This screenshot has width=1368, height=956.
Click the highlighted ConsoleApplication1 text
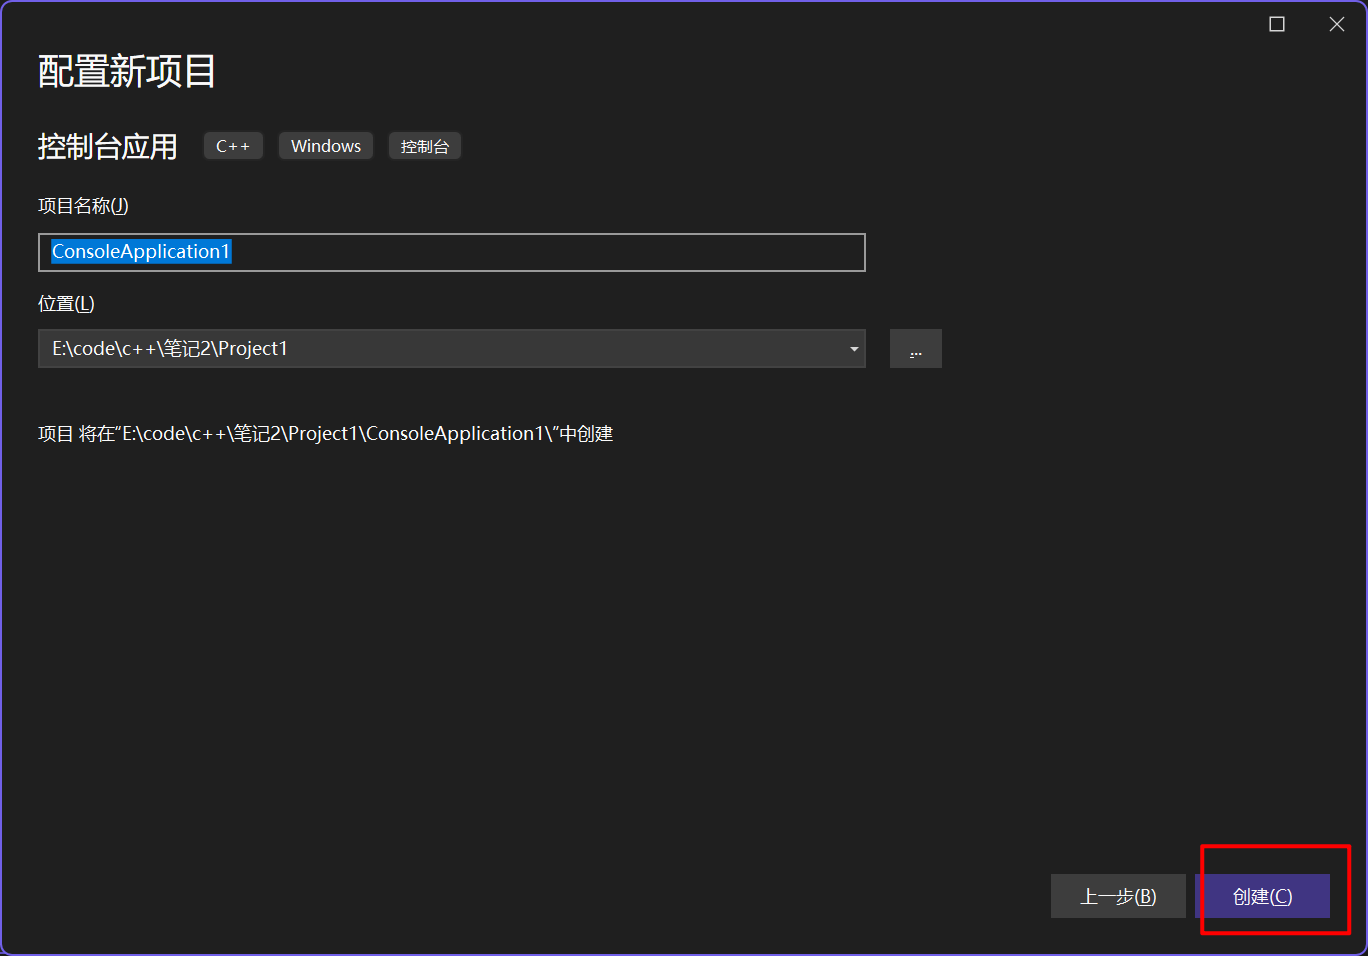pos(141,252)
